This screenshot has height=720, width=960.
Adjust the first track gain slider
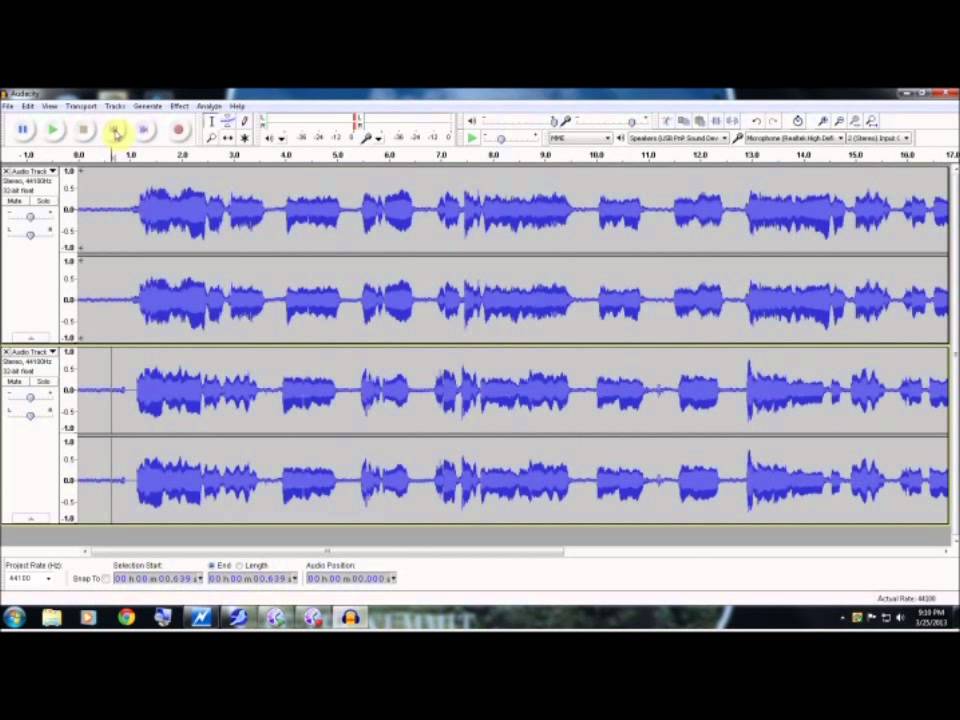(30, 217)
